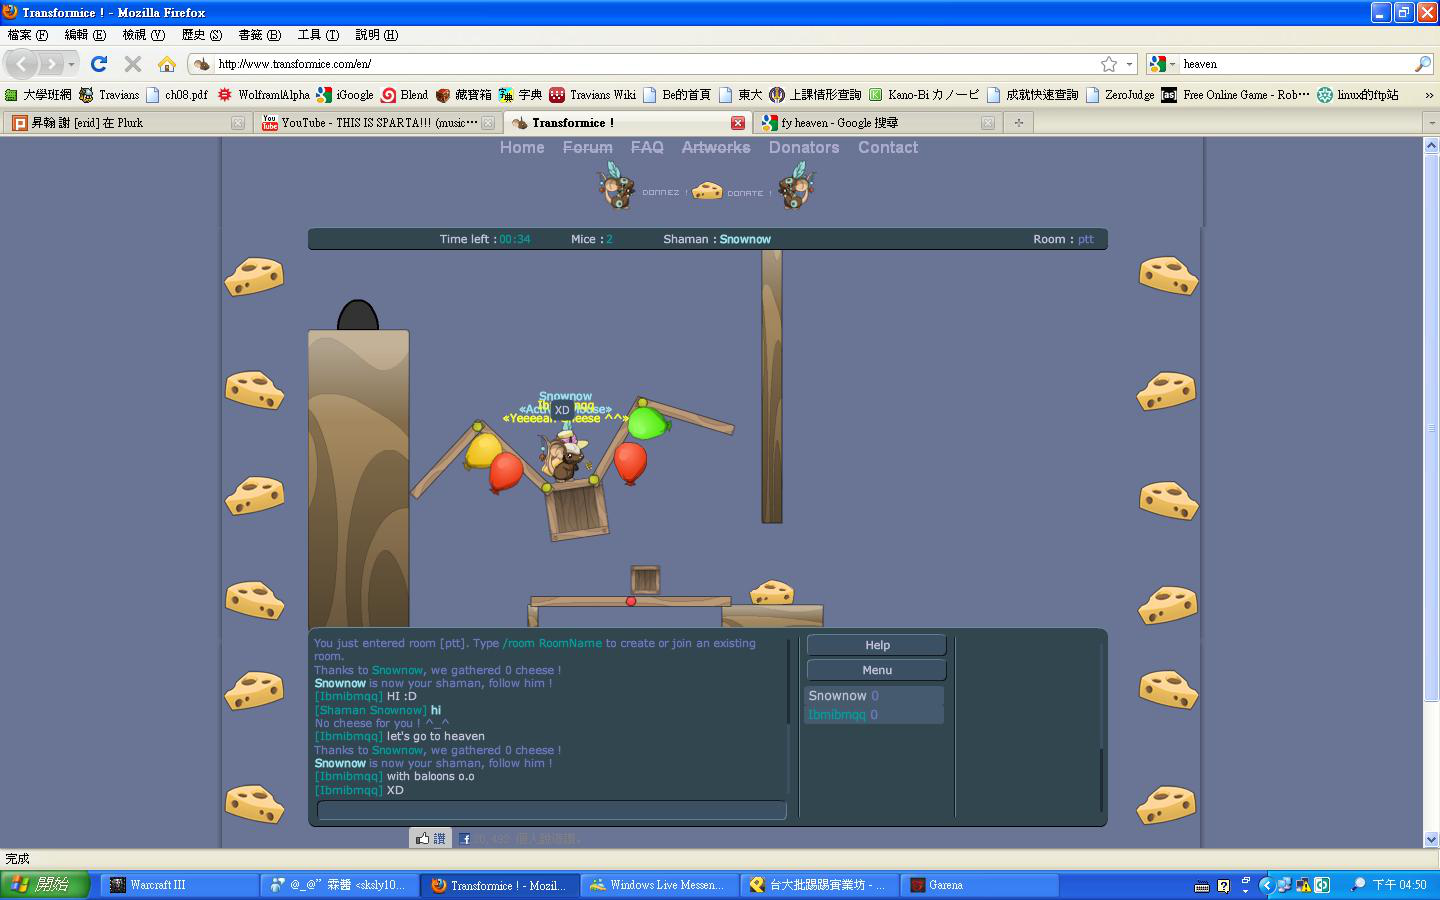Switch to the fy heaven Google search tab
1440x900 pixels.
[877, 123]
